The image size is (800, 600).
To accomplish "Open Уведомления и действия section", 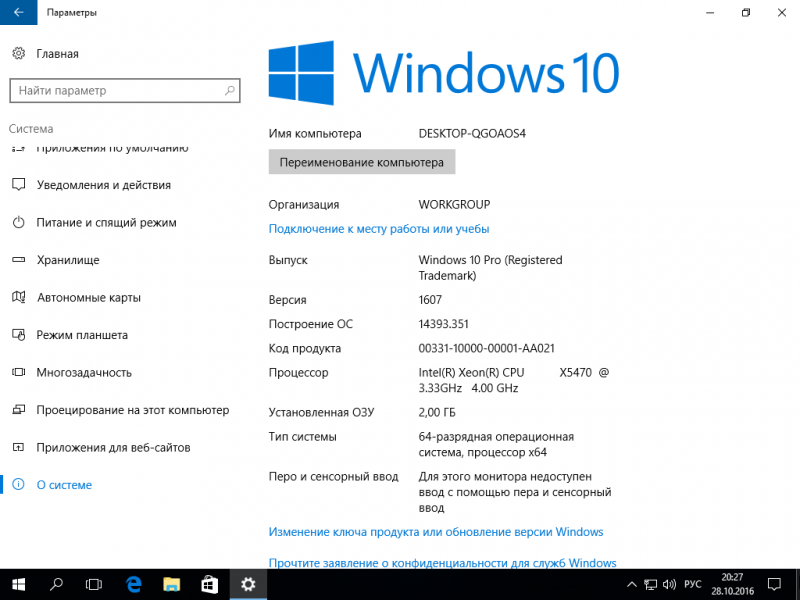I will pos(104,185).
